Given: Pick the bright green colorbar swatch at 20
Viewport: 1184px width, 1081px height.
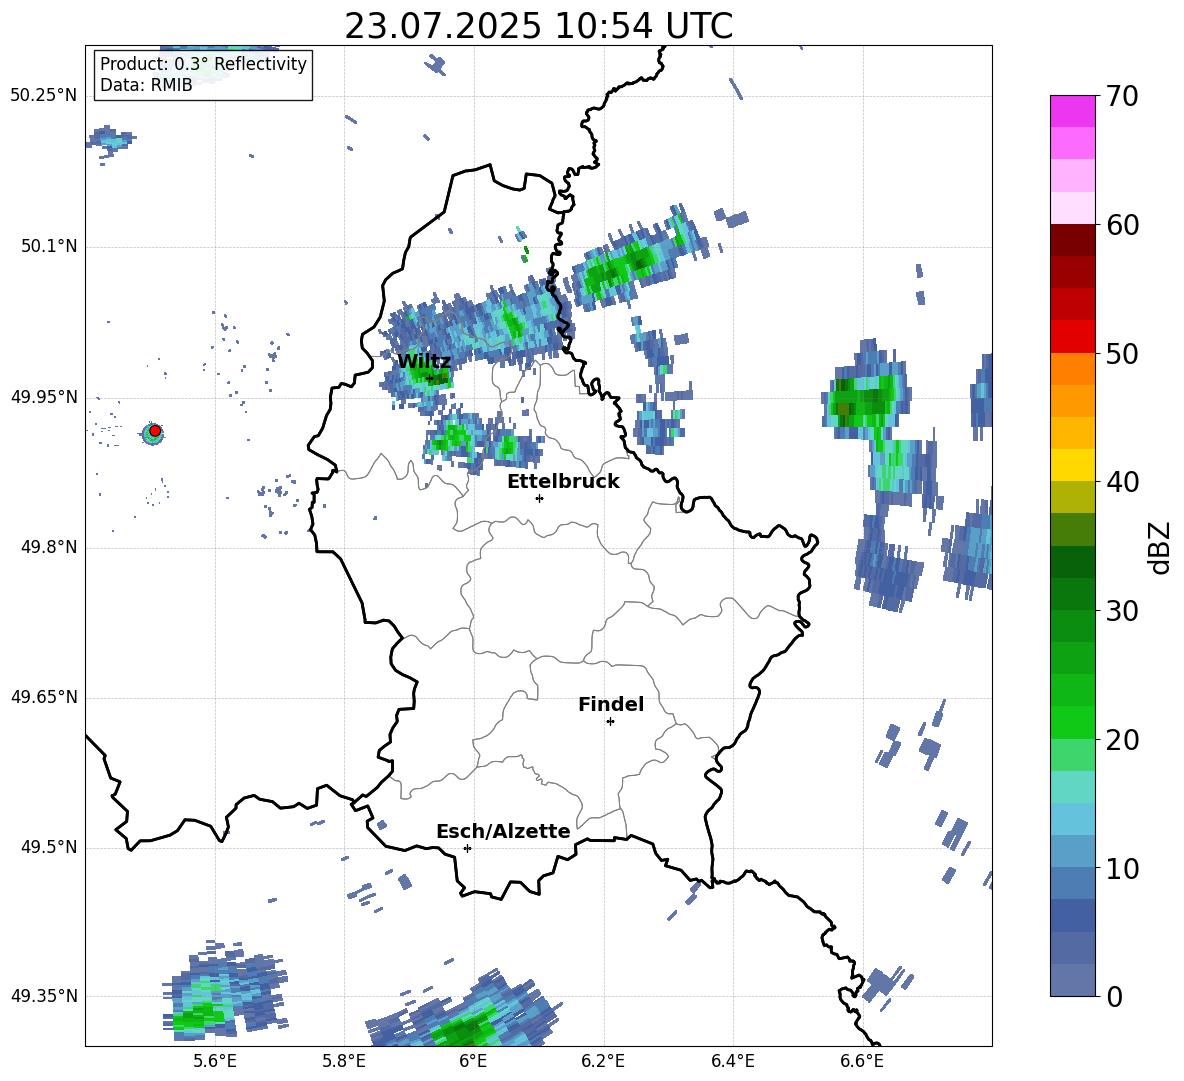Looking at the screenshot, I should (x=1072, y=722).
